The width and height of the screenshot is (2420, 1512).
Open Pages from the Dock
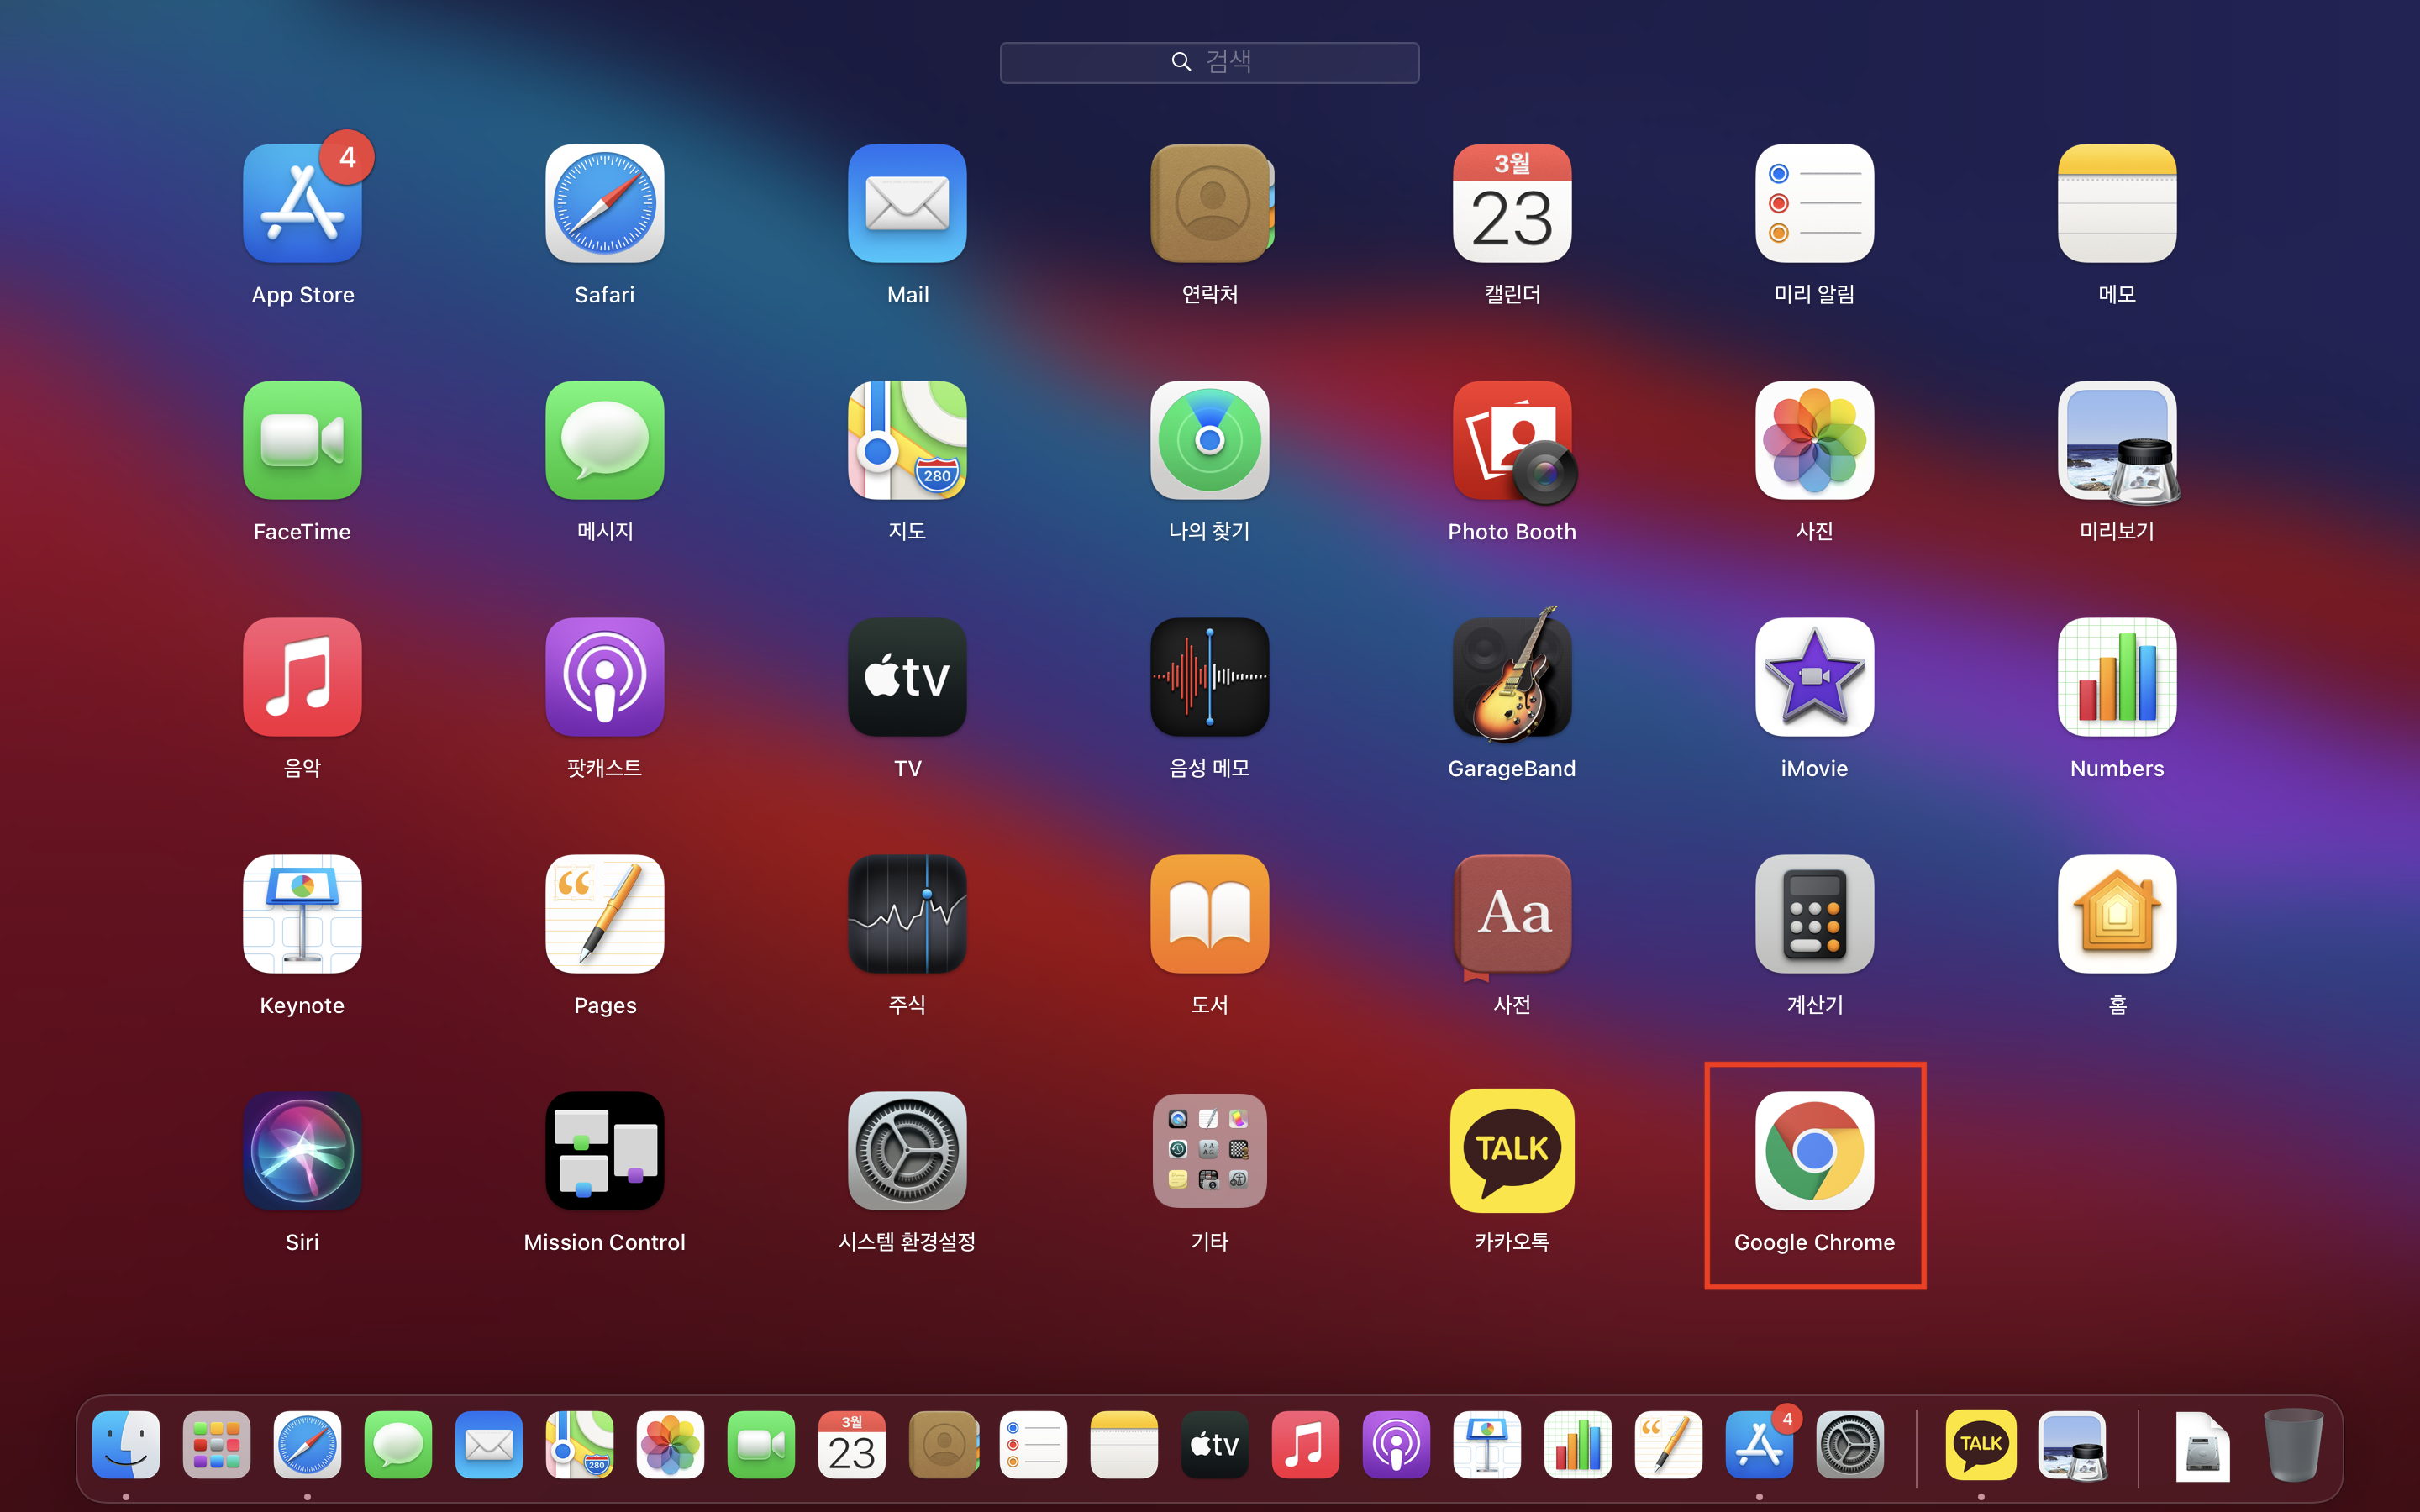(1668, 1445)
